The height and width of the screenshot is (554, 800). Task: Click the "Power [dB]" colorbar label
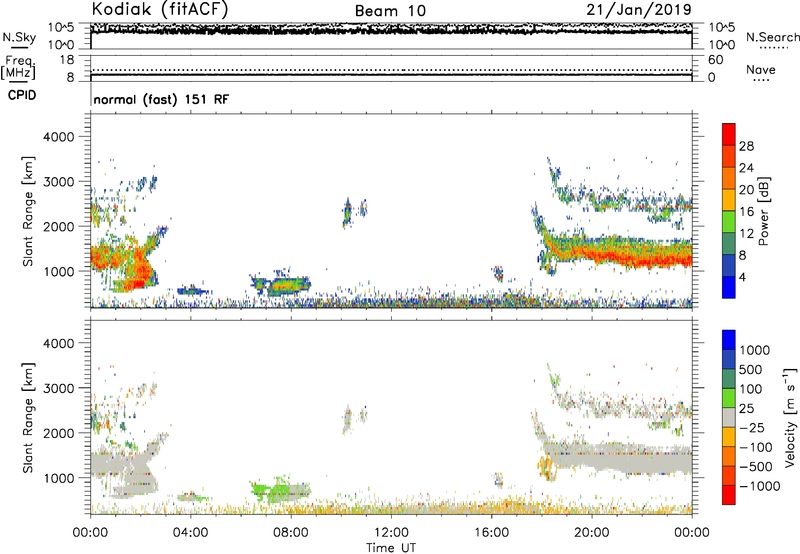tap(764, 211)
